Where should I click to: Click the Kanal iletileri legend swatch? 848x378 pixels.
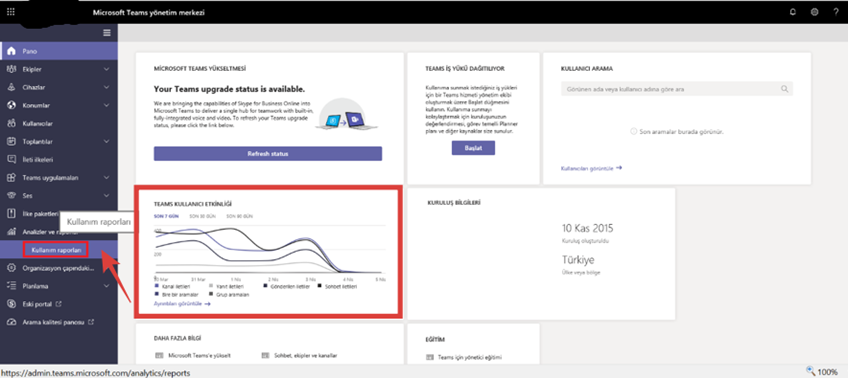(157, 286)
